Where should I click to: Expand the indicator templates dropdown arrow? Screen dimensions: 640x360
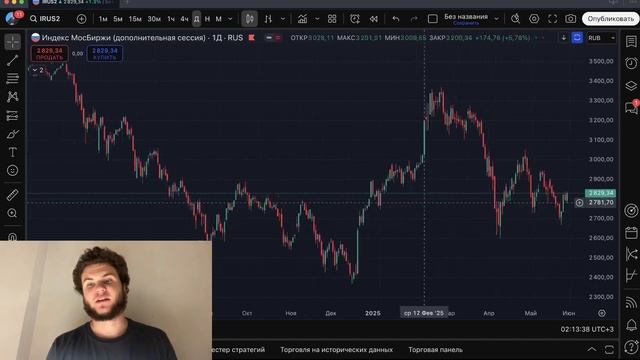[x=317, y=19]
